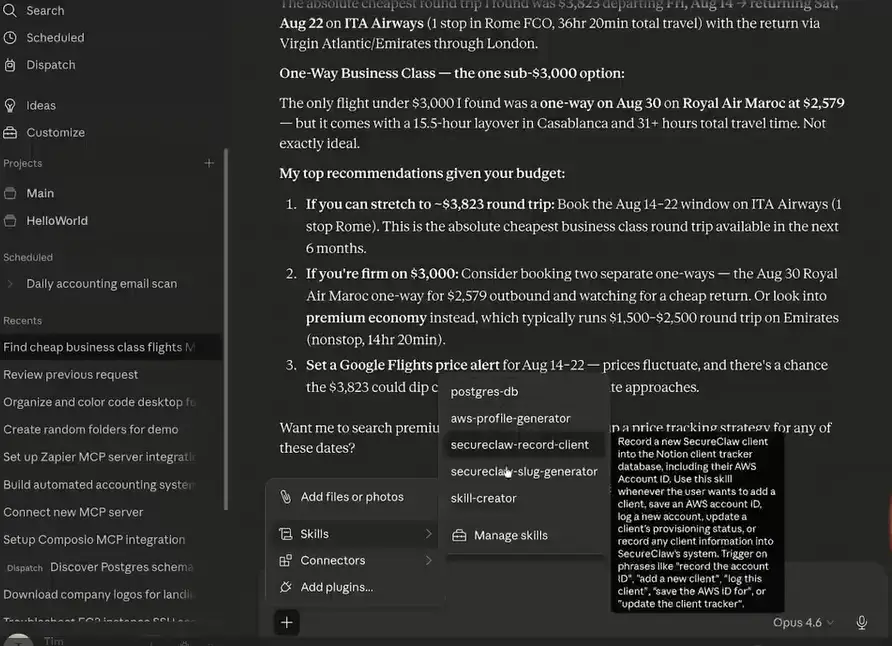This screenshot has height=646, width=892.
Task: Click the Customize label in sidebar
Action: 55,132
